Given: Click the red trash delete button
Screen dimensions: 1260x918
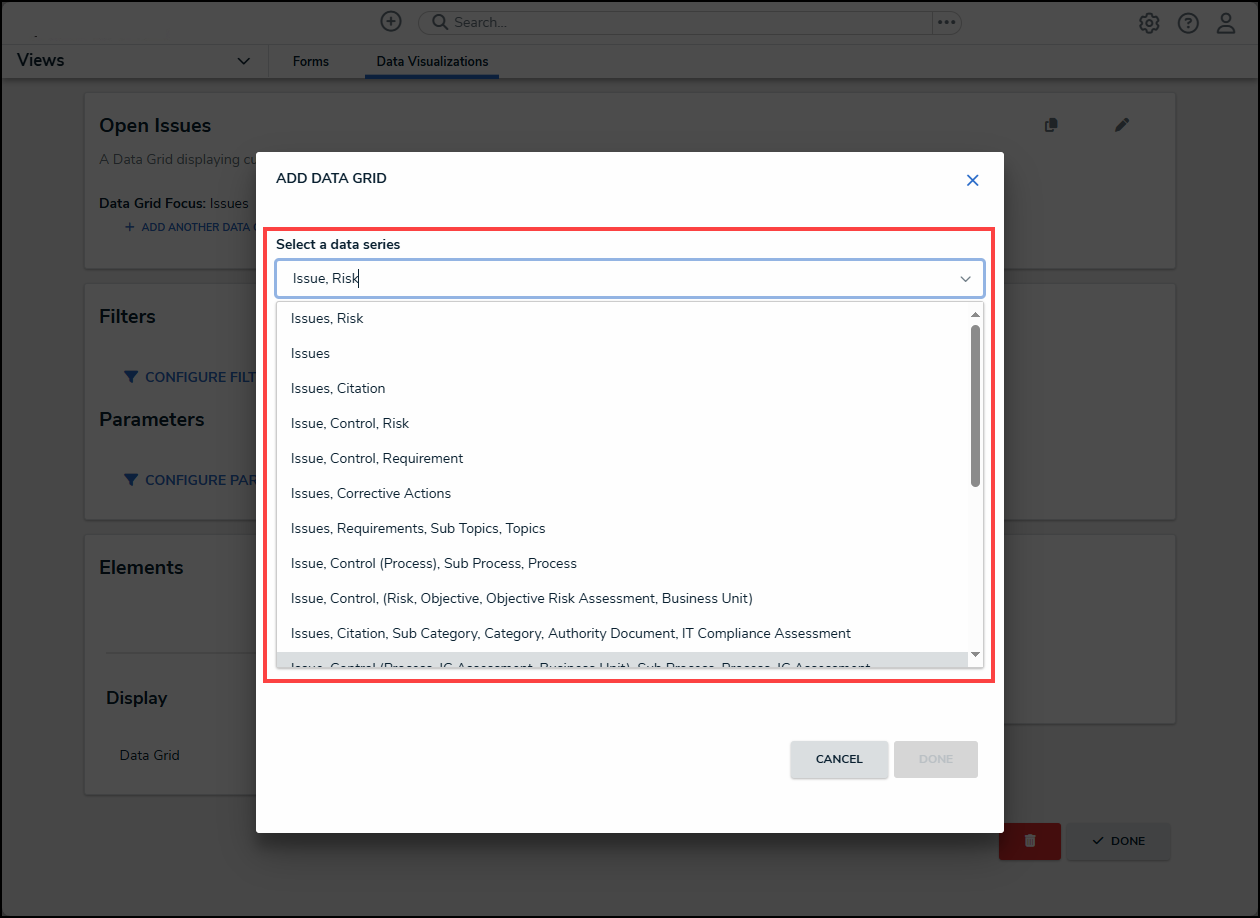Looking at the screenshot, I should click(x=1029, y=841).
